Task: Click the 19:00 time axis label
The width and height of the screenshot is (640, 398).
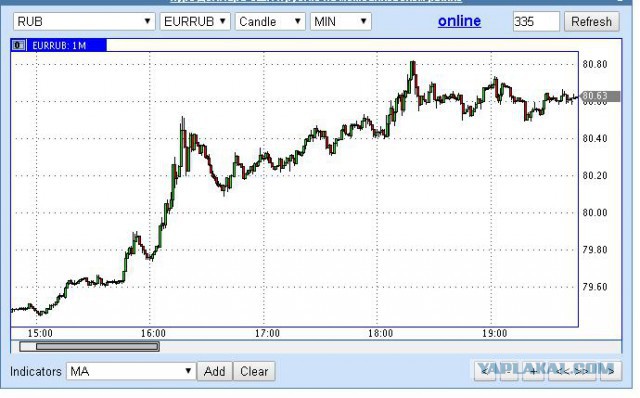Action: click(494, 334)
